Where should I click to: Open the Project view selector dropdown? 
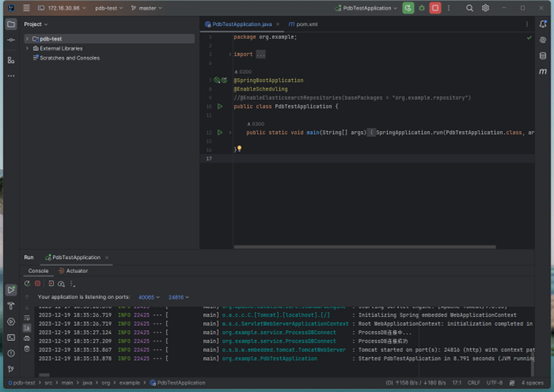[x=36, y=24]
